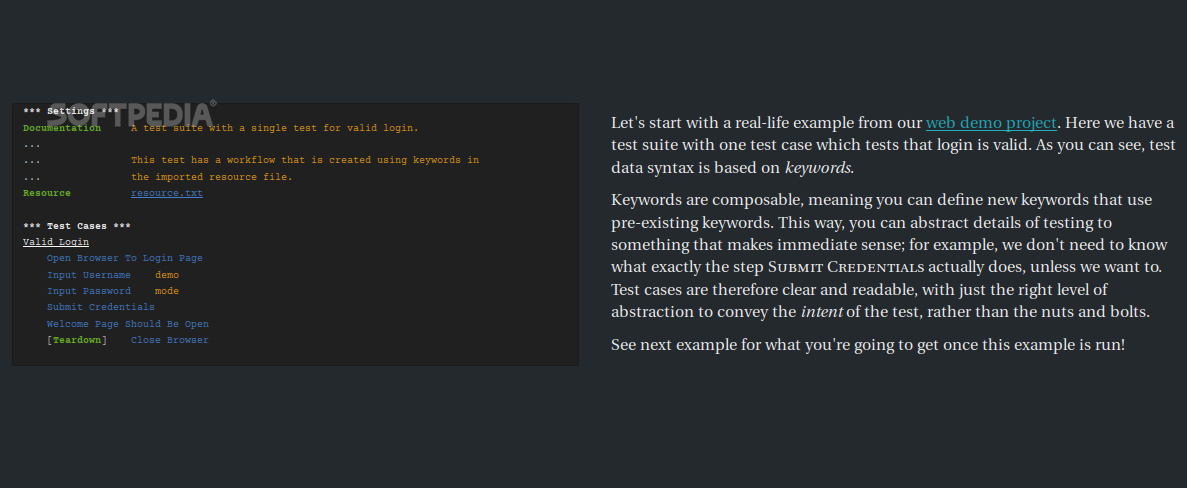Viewport: 1187px width, 488px height.
Task: Open the web demo project link
Action: click(991, 123)
